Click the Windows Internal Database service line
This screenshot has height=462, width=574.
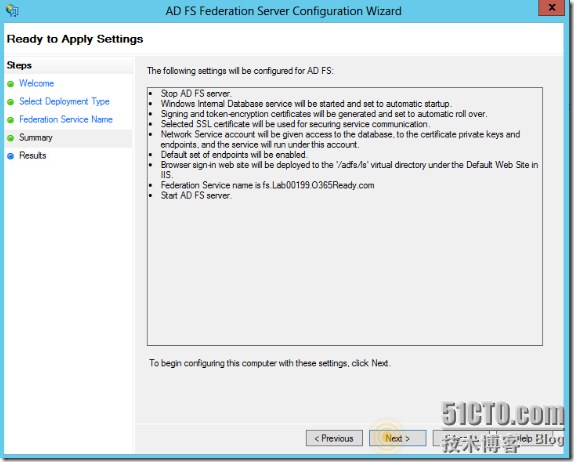(x=306, y=104)
